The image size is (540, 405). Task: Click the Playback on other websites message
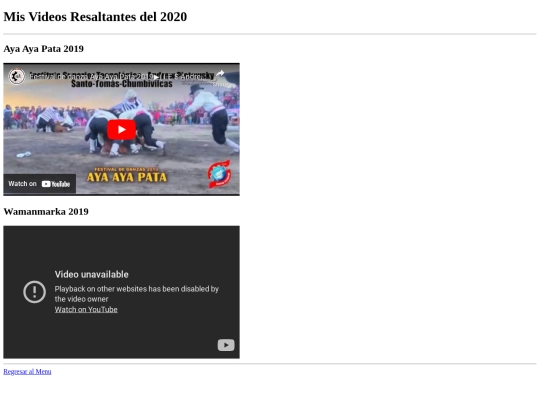(x=137, y=294)
